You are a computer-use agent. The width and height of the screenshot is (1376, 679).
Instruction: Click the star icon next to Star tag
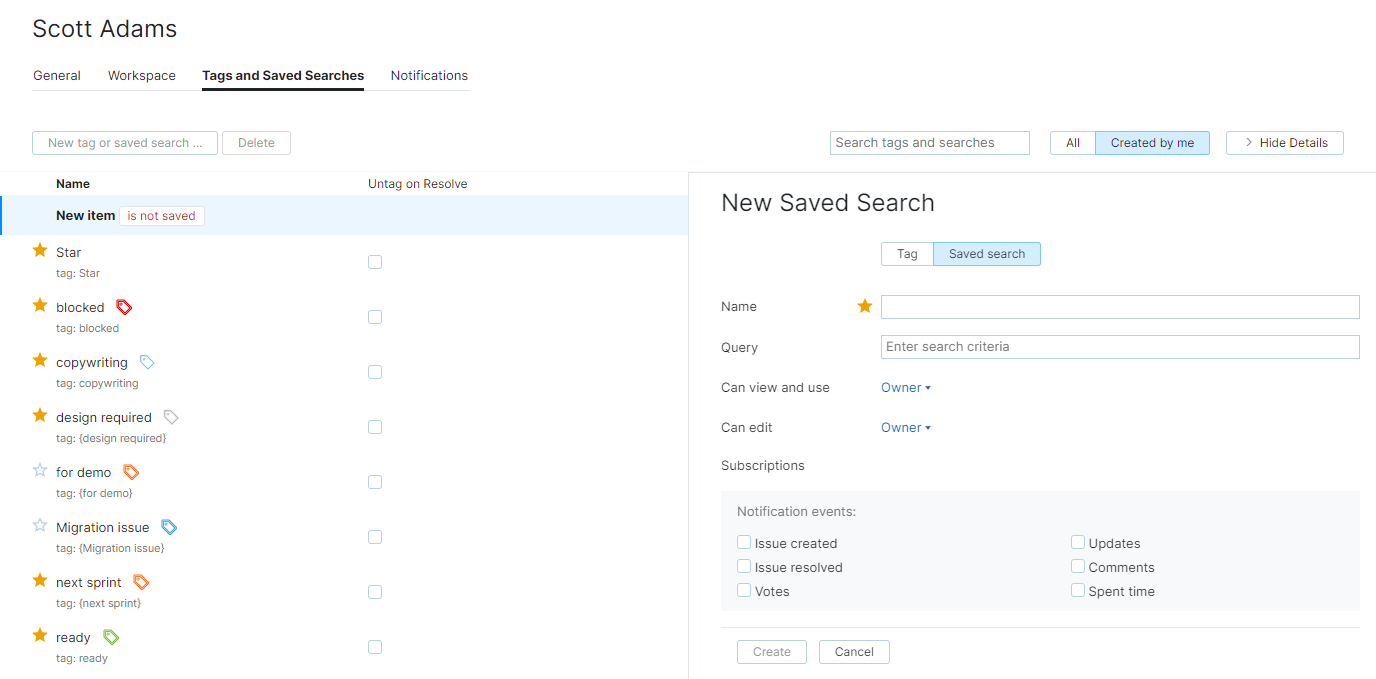40,250
